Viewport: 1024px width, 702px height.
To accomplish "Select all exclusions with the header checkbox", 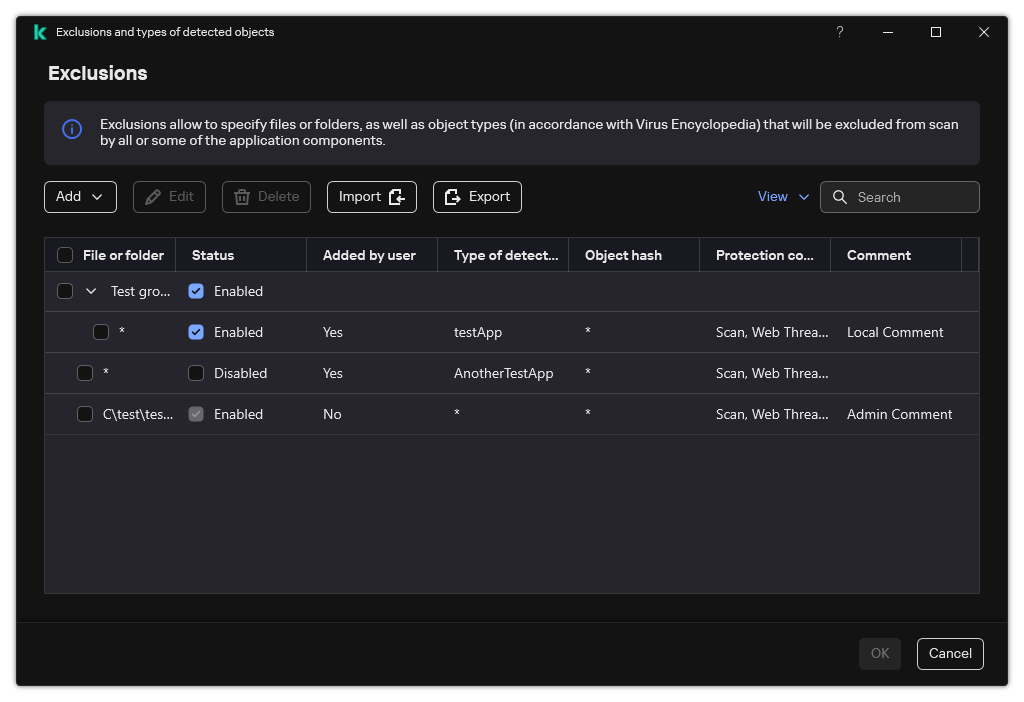I will [x=65, y=254].
